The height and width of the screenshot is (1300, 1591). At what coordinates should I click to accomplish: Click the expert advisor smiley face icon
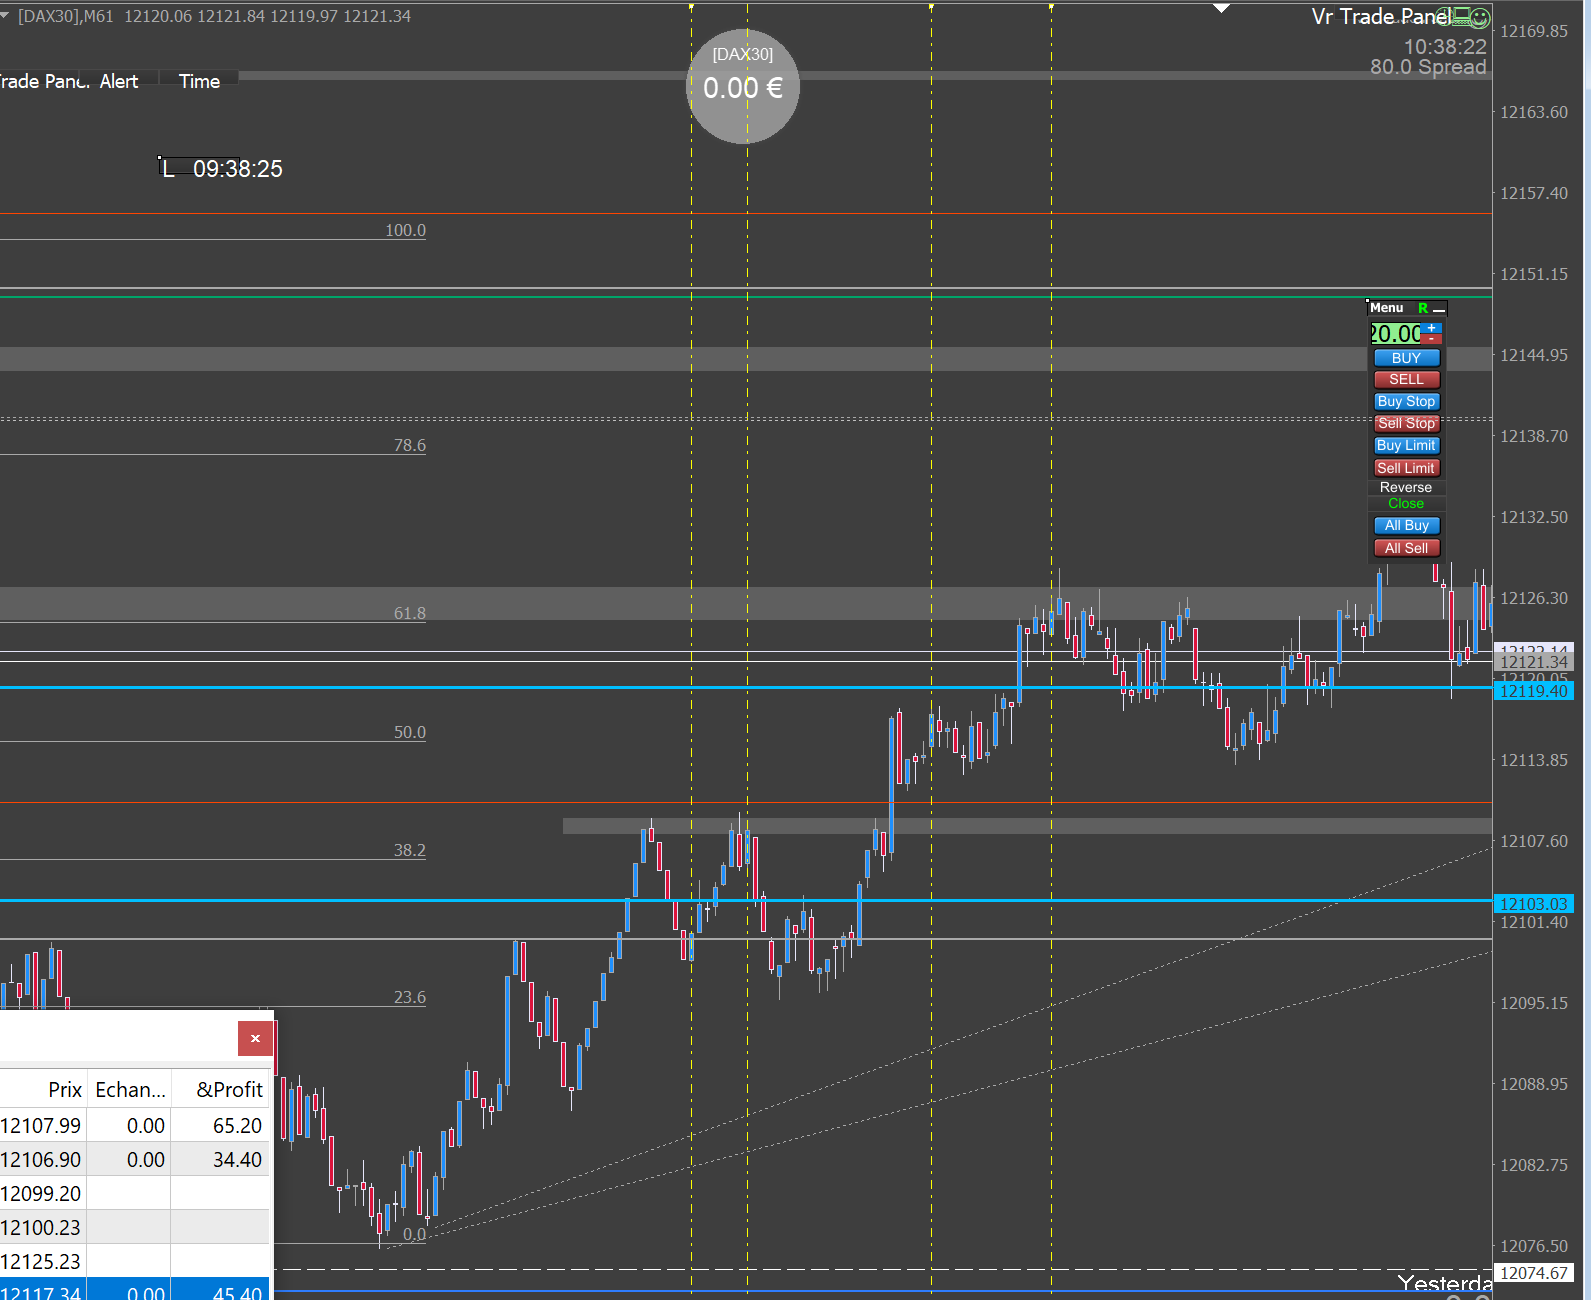[x=1481, y=17]
